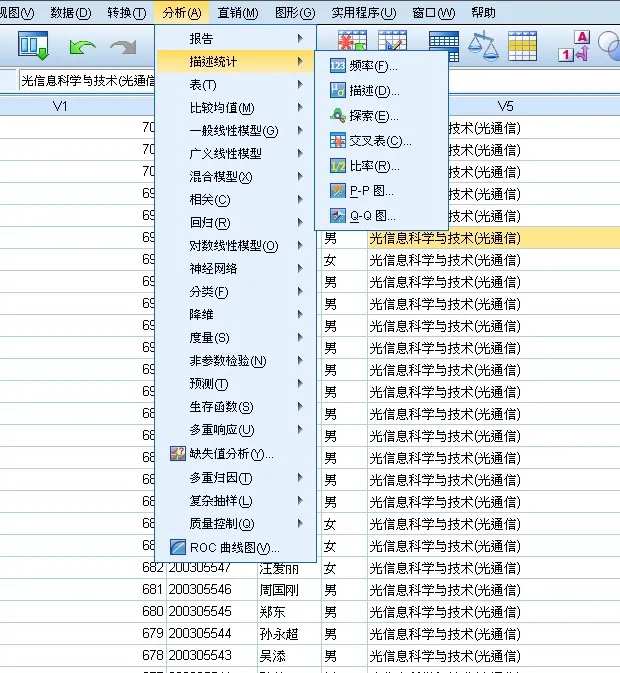620x673 pixels.
Task: Click the ROC curve icon
Action: 178,547
